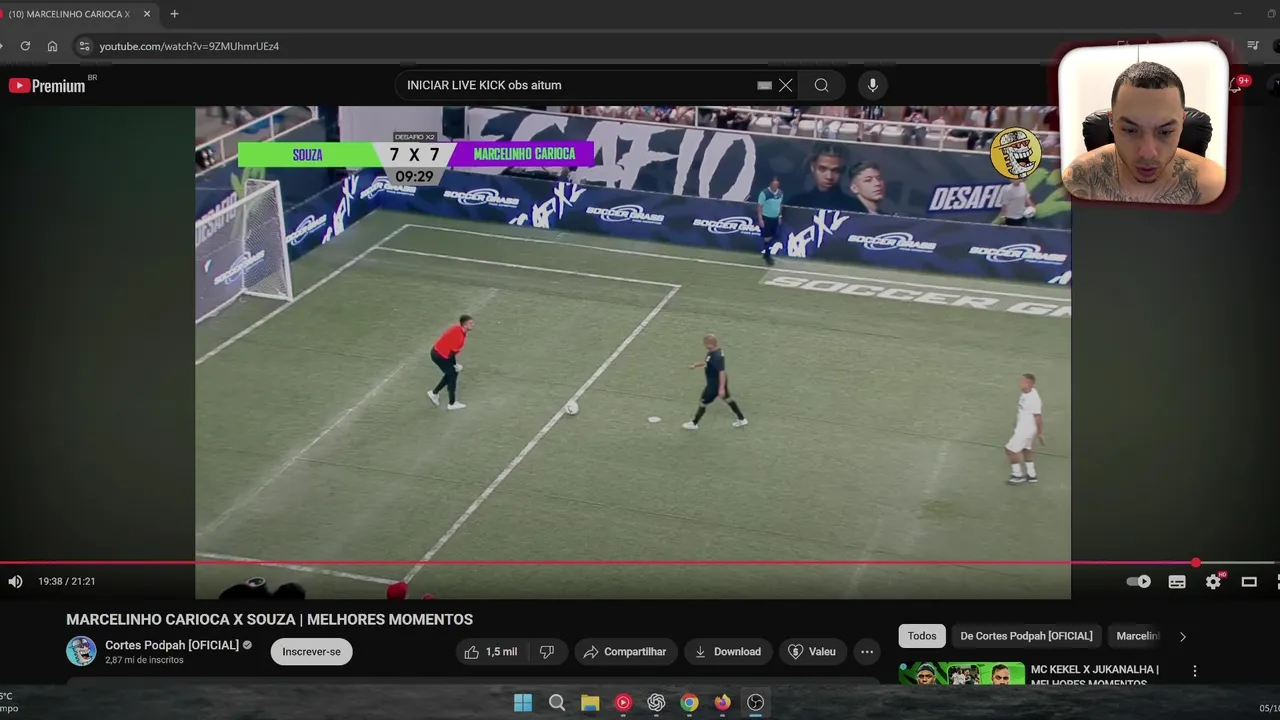Open File Explorer from taskbar

tap(590, 703)
